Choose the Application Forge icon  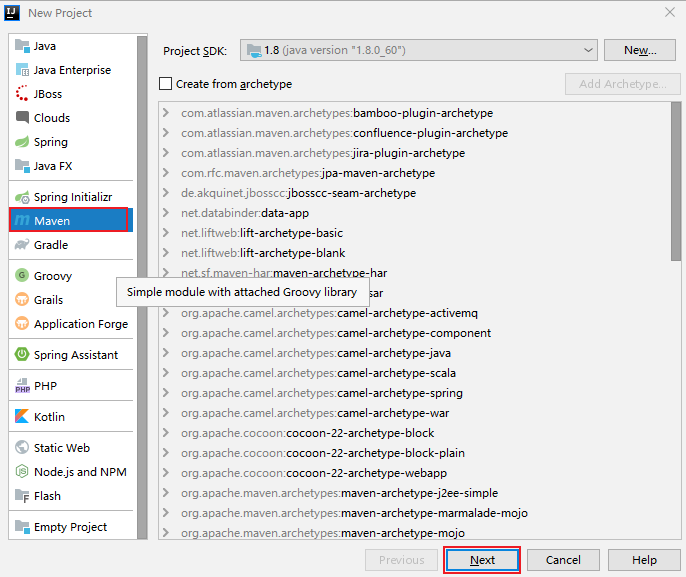click(x=22, y=323)
